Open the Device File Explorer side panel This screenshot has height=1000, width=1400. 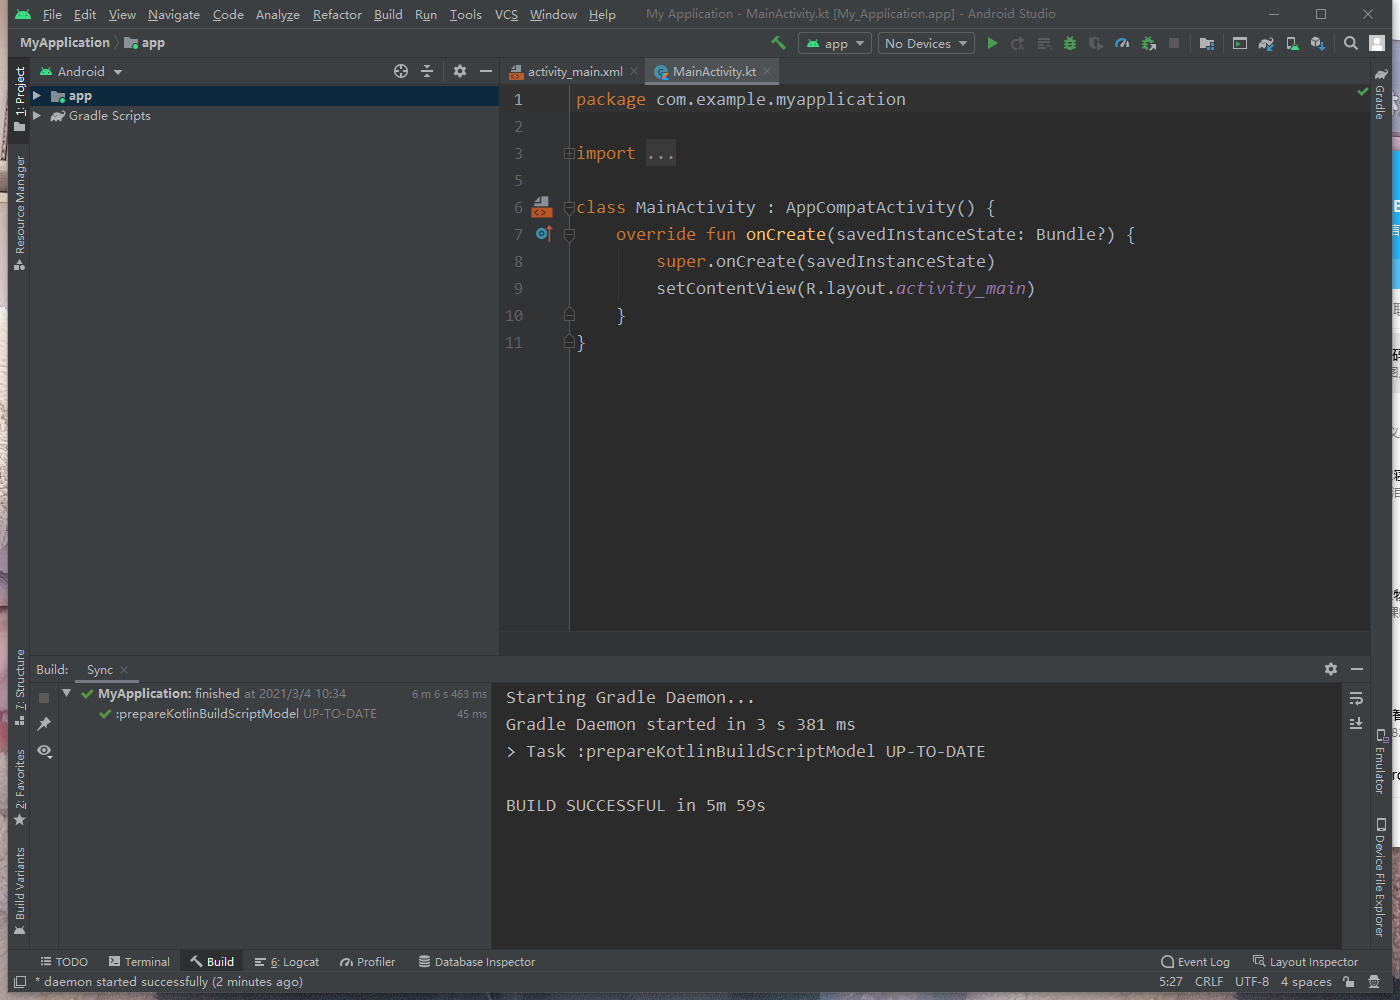[1380, 877]
